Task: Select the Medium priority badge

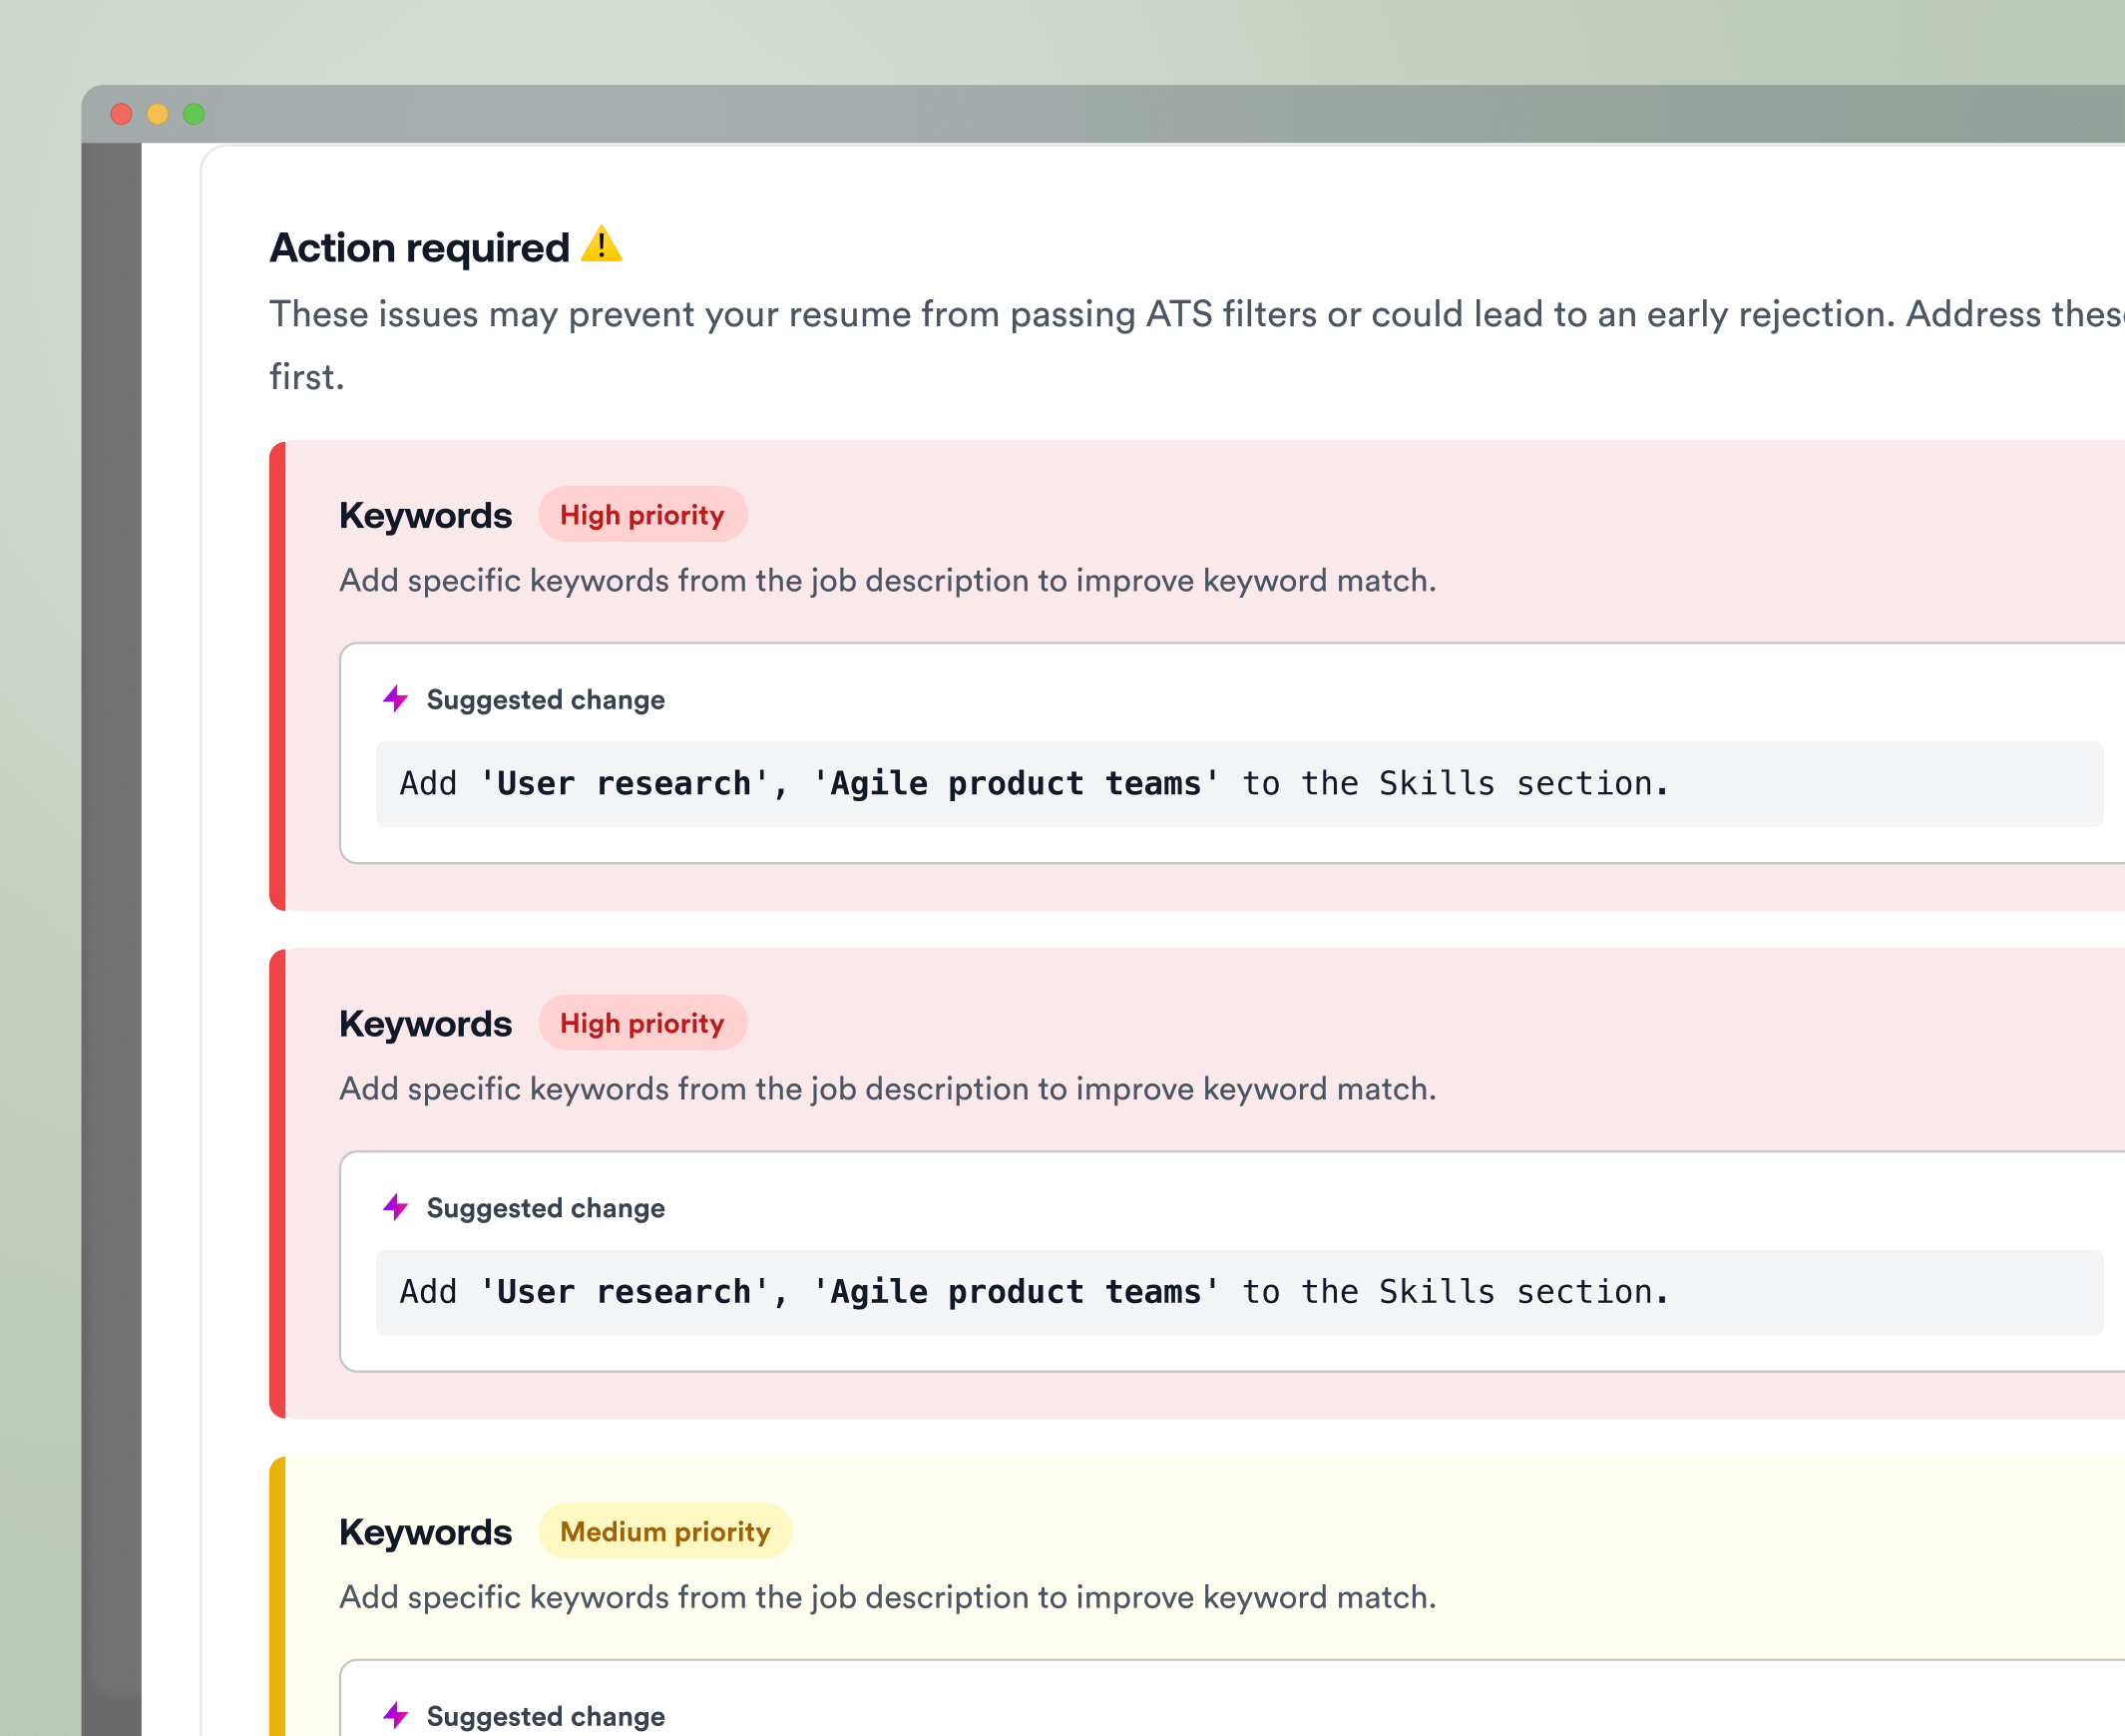Action: pyautogui.click(x=665, y=1531)
